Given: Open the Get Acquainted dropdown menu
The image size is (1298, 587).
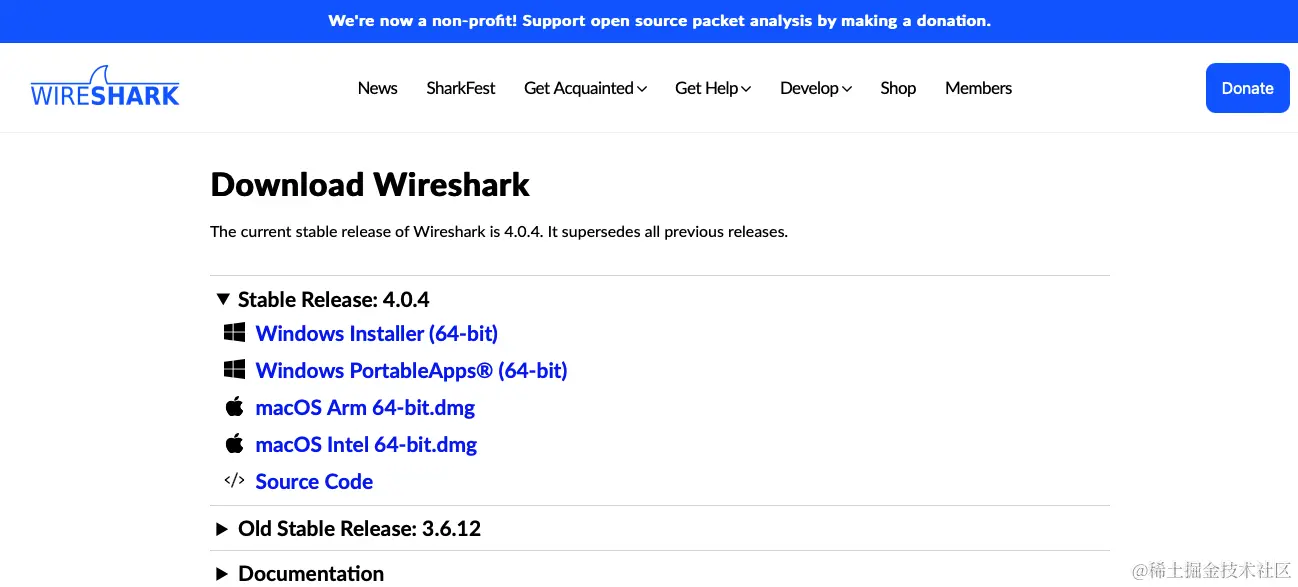Looking at the screenshot, I should (x=585, y=88).
